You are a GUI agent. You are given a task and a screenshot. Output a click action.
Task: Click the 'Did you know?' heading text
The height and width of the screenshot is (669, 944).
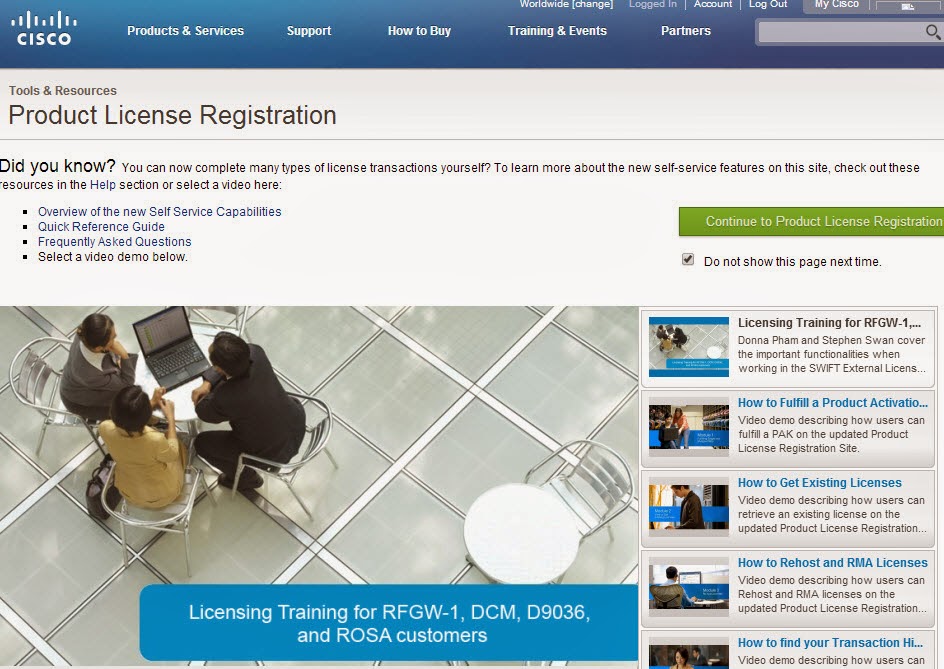click(x=58, y=166)
